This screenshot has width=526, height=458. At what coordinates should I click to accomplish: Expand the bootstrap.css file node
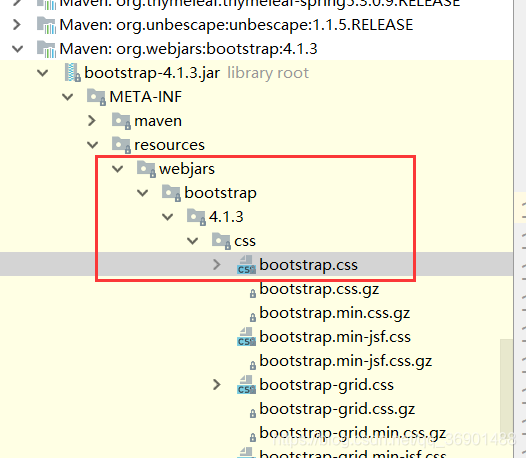(217, 264)
